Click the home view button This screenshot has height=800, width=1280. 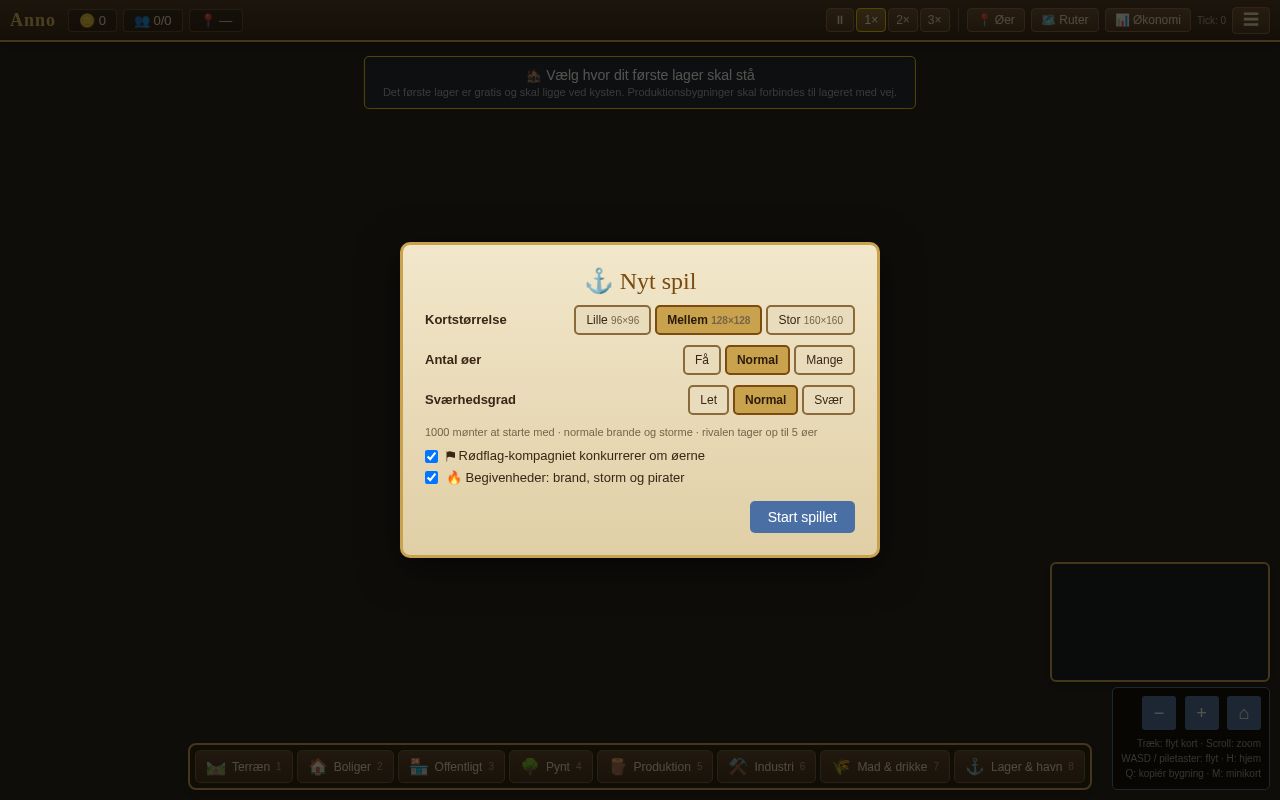[1244, 713]
